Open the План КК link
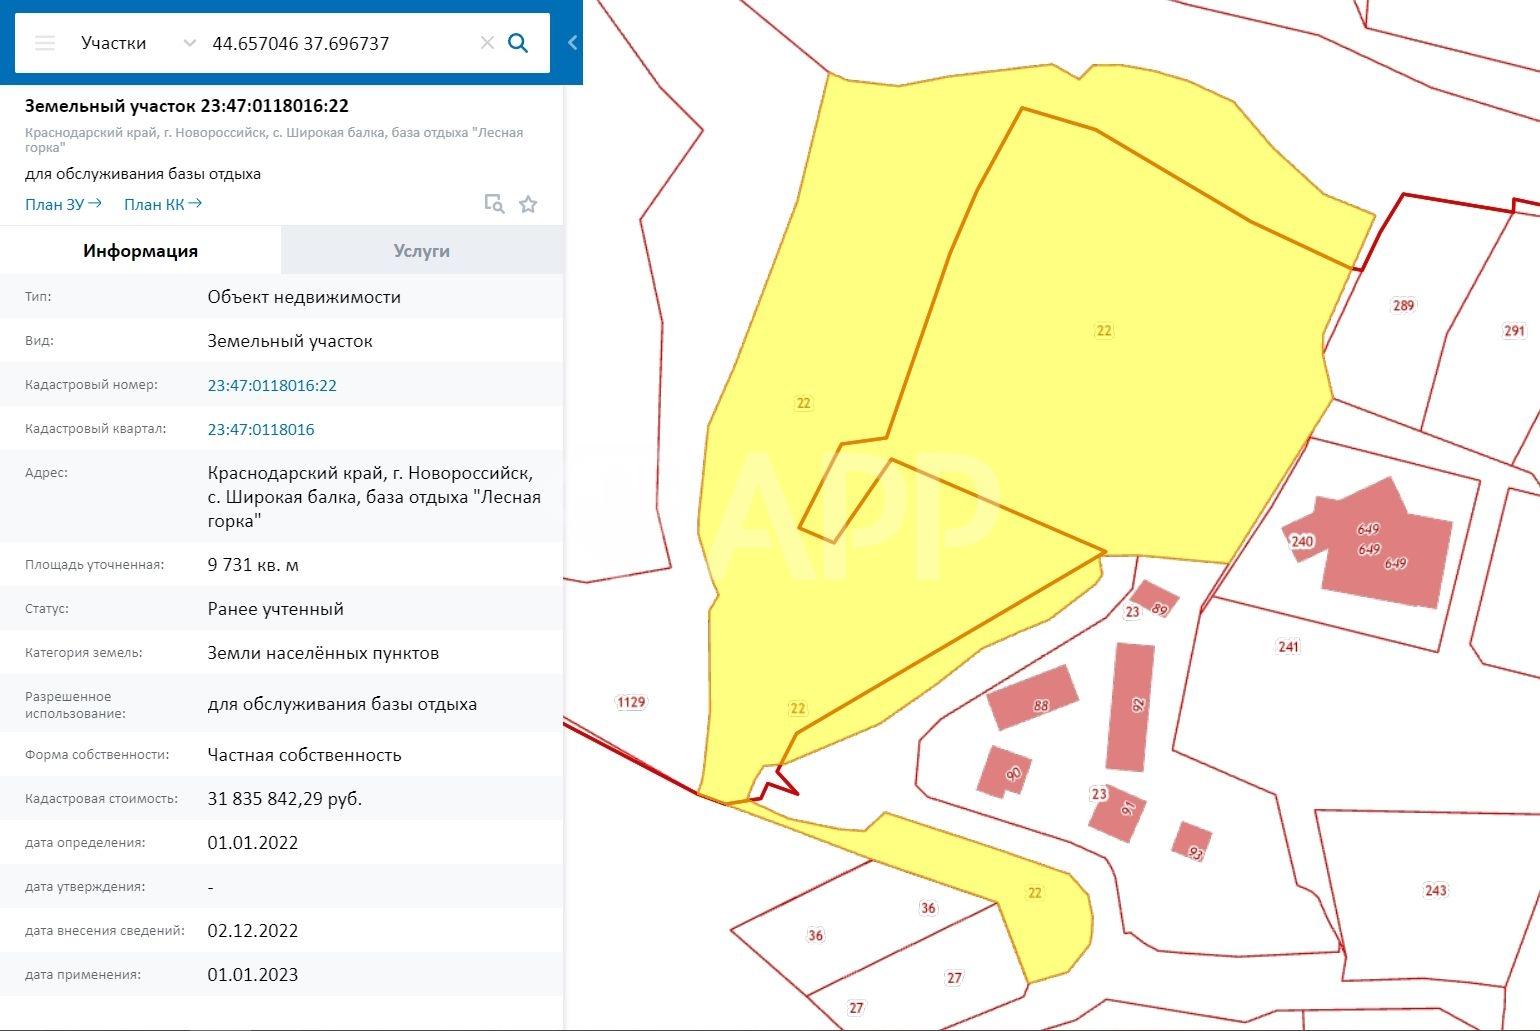The image size is (1540, 1031). click(x=162, y=204)
